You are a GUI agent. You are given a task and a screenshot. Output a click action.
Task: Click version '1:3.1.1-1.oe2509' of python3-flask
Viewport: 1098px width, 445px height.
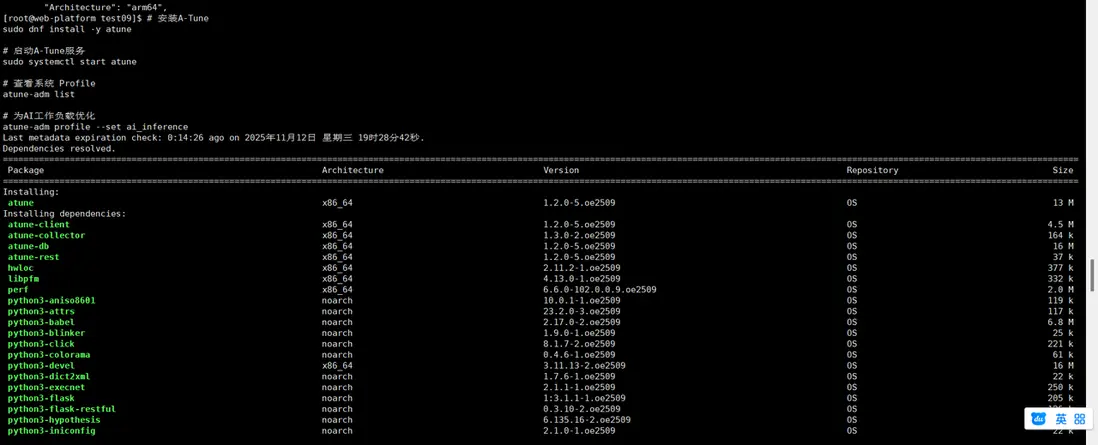click(x=584, y=398)
